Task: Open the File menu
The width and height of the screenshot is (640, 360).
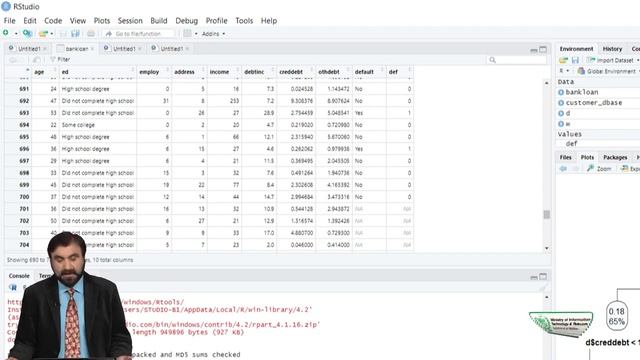Action: (9, 20)
